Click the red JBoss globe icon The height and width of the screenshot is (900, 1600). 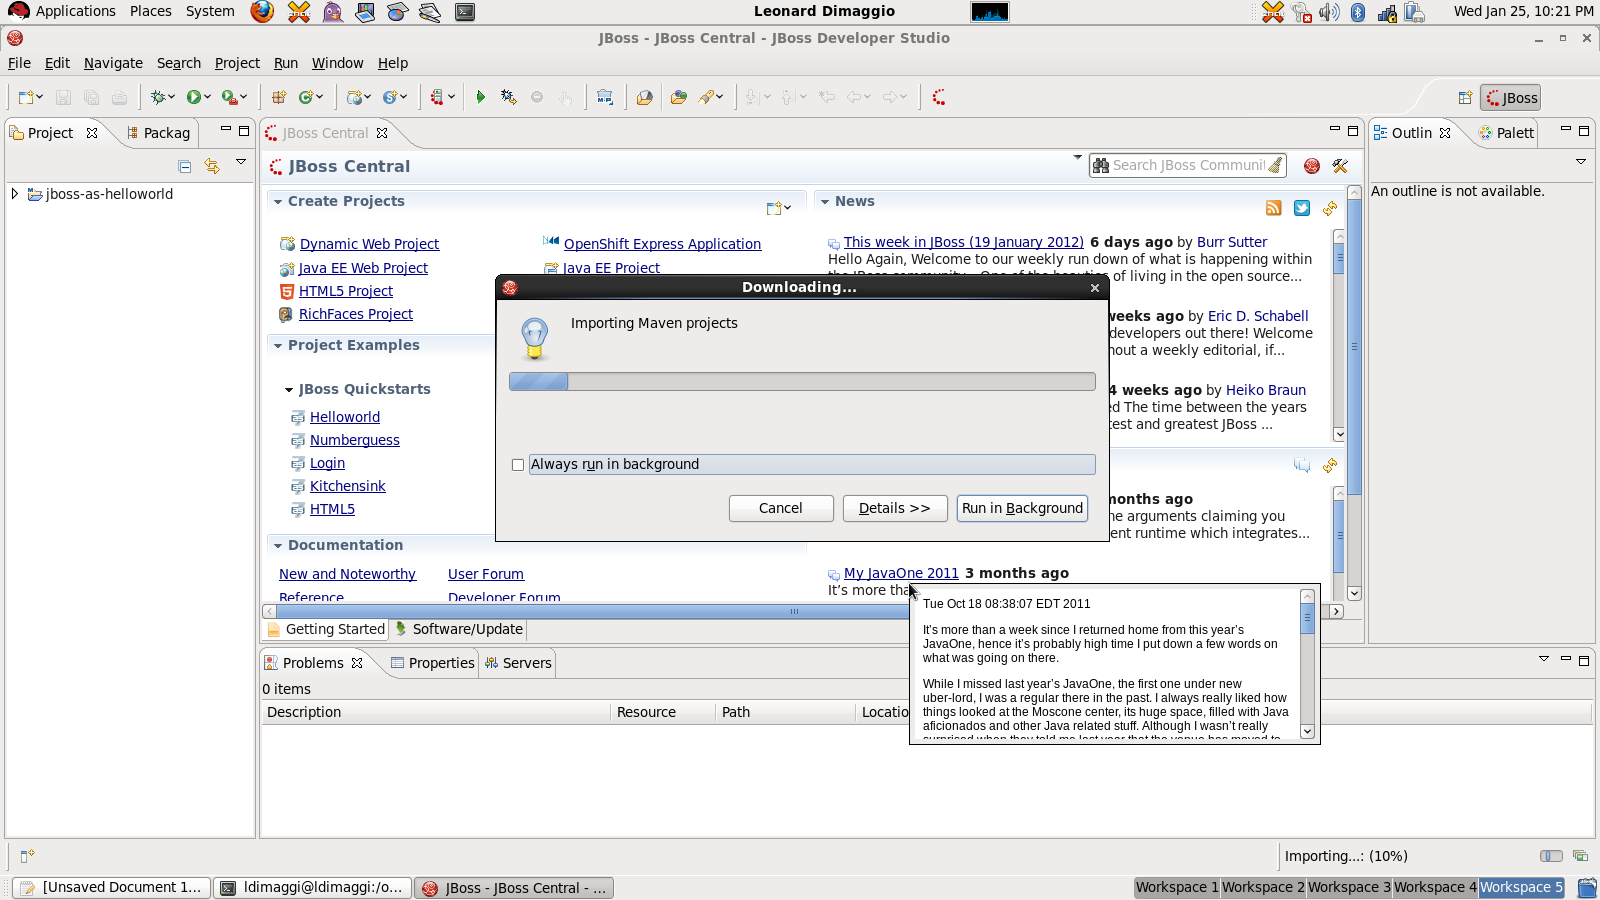click(x=1312, y=166)
